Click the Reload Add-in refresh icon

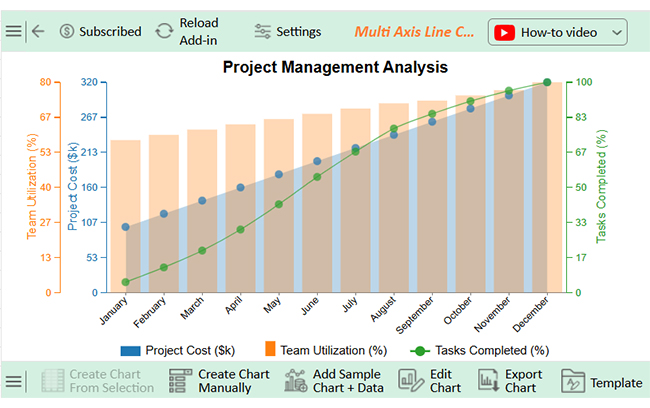coord(164,31)
